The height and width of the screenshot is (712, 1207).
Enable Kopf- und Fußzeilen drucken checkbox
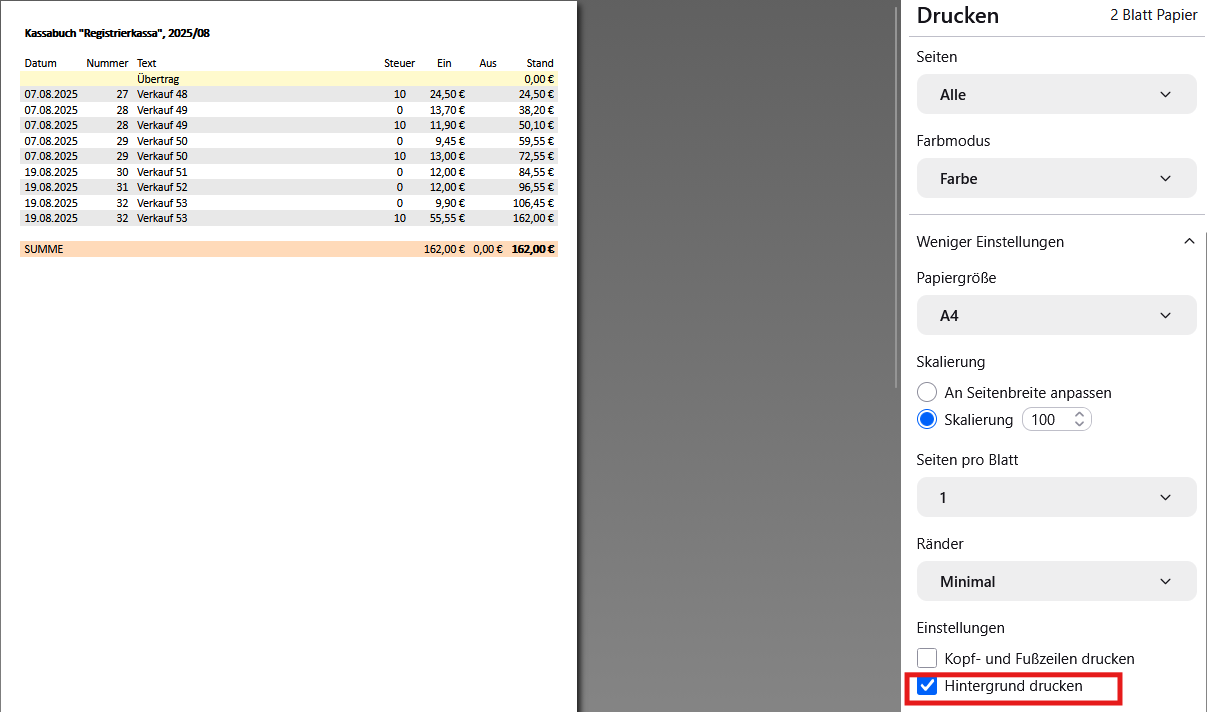tap(927, 659)
